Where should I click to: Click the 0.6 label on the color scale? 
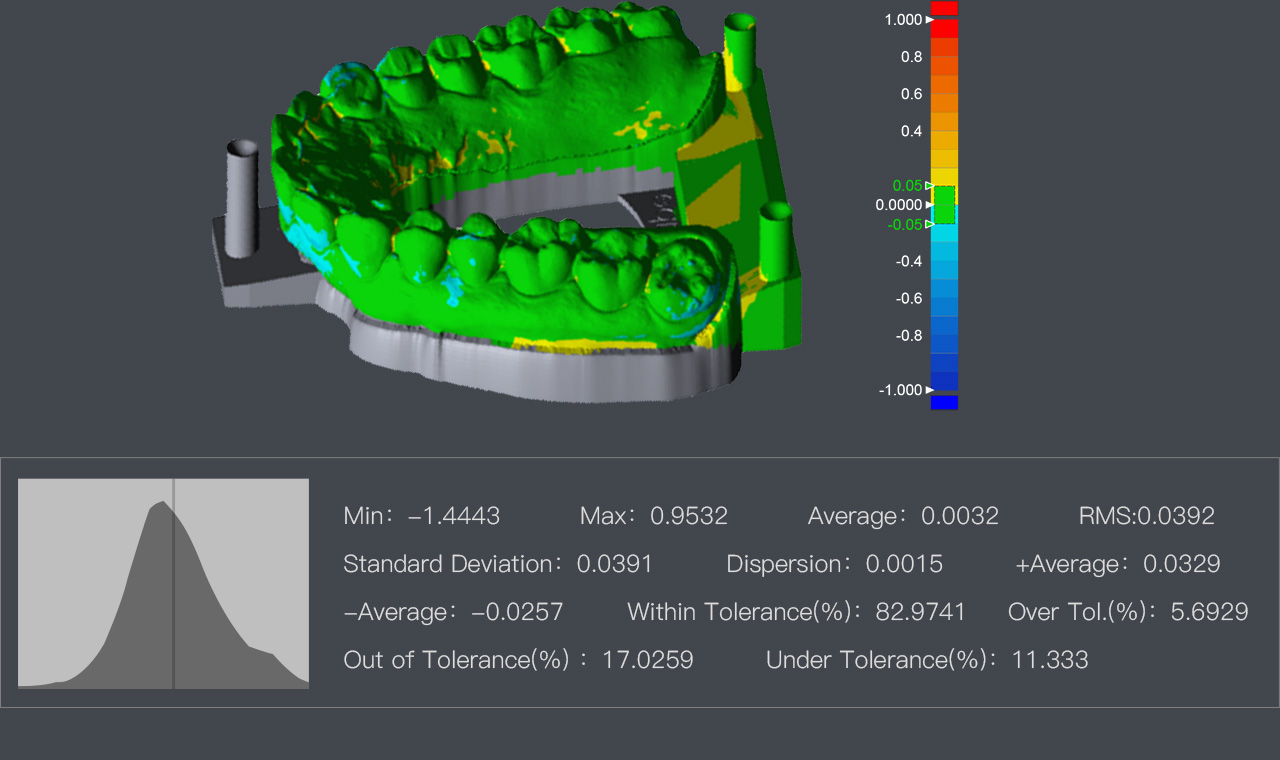[x=911, y=94]
